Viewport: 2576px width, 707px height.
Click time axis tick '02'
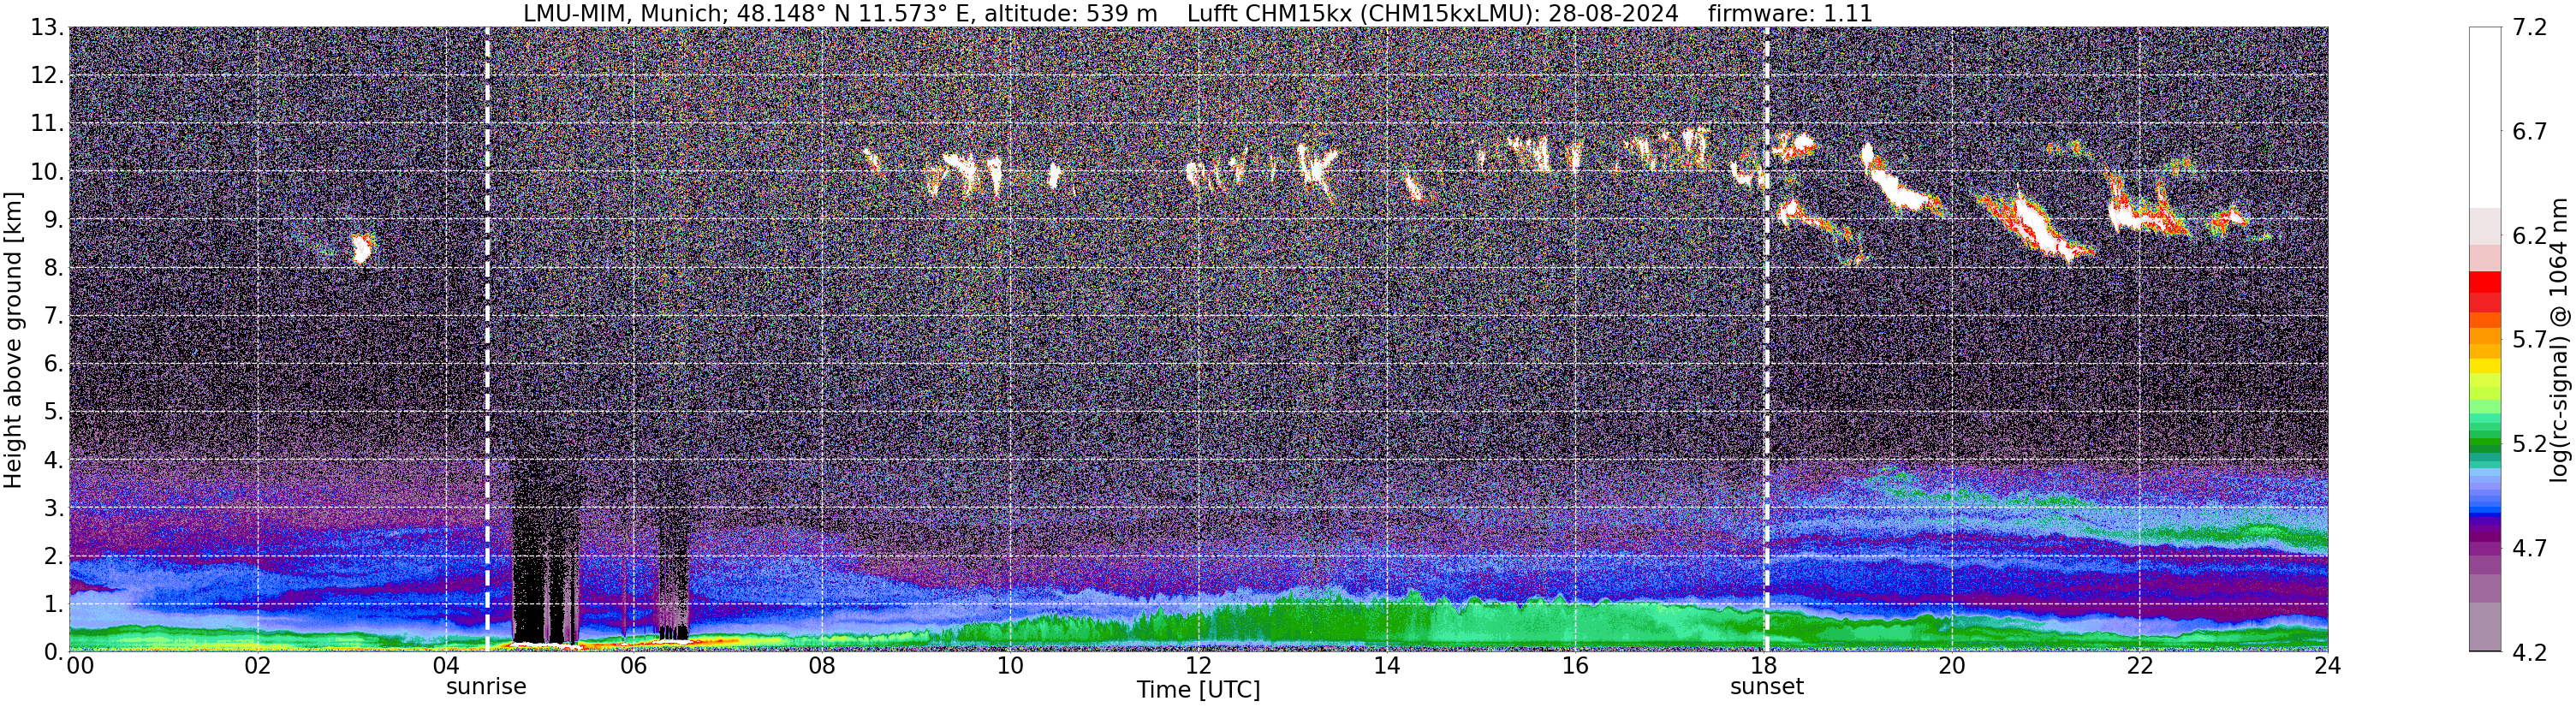pyautogui.click(x=258, y=666)
